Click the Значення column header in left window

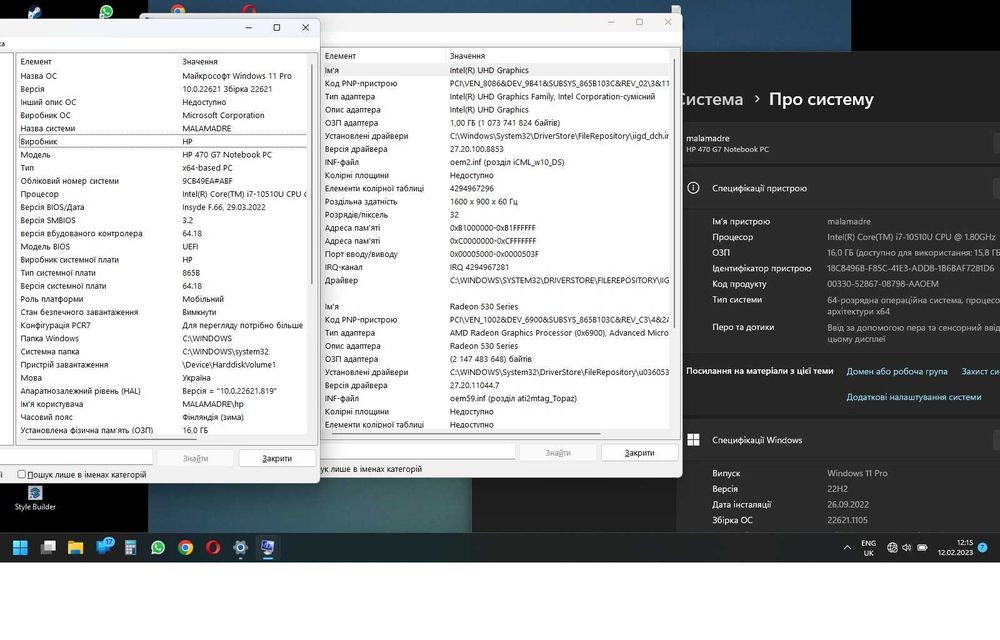[x=244, y=61]
